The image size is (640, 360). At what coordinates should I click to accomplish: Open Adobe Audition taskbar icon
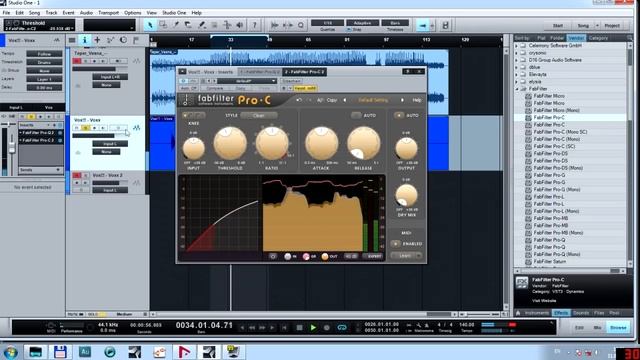coord(85,351)
